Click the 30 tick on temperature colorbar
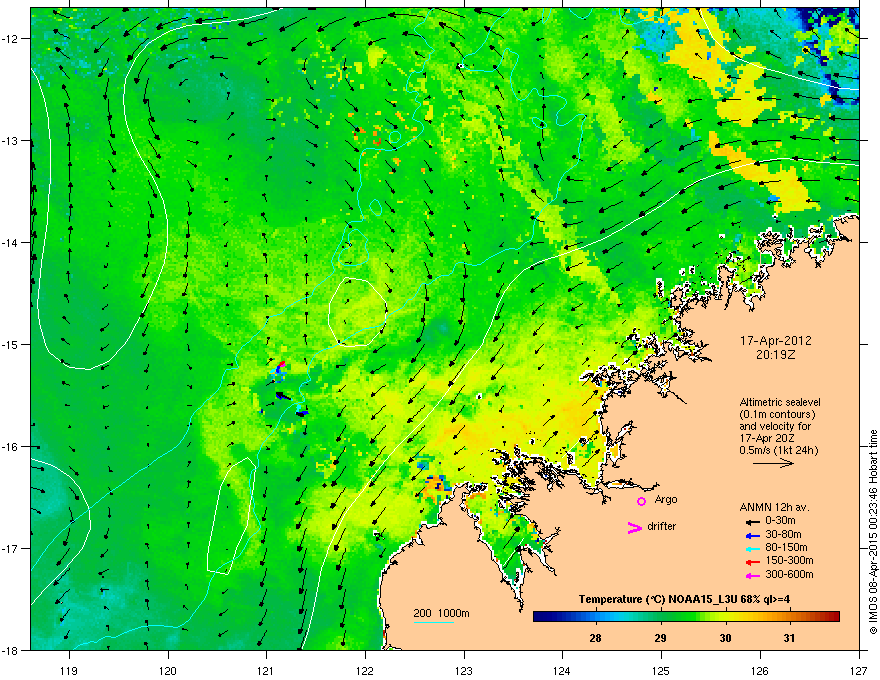Image resolution: width=880 pixels, height=680 pixels. point(725,638)
